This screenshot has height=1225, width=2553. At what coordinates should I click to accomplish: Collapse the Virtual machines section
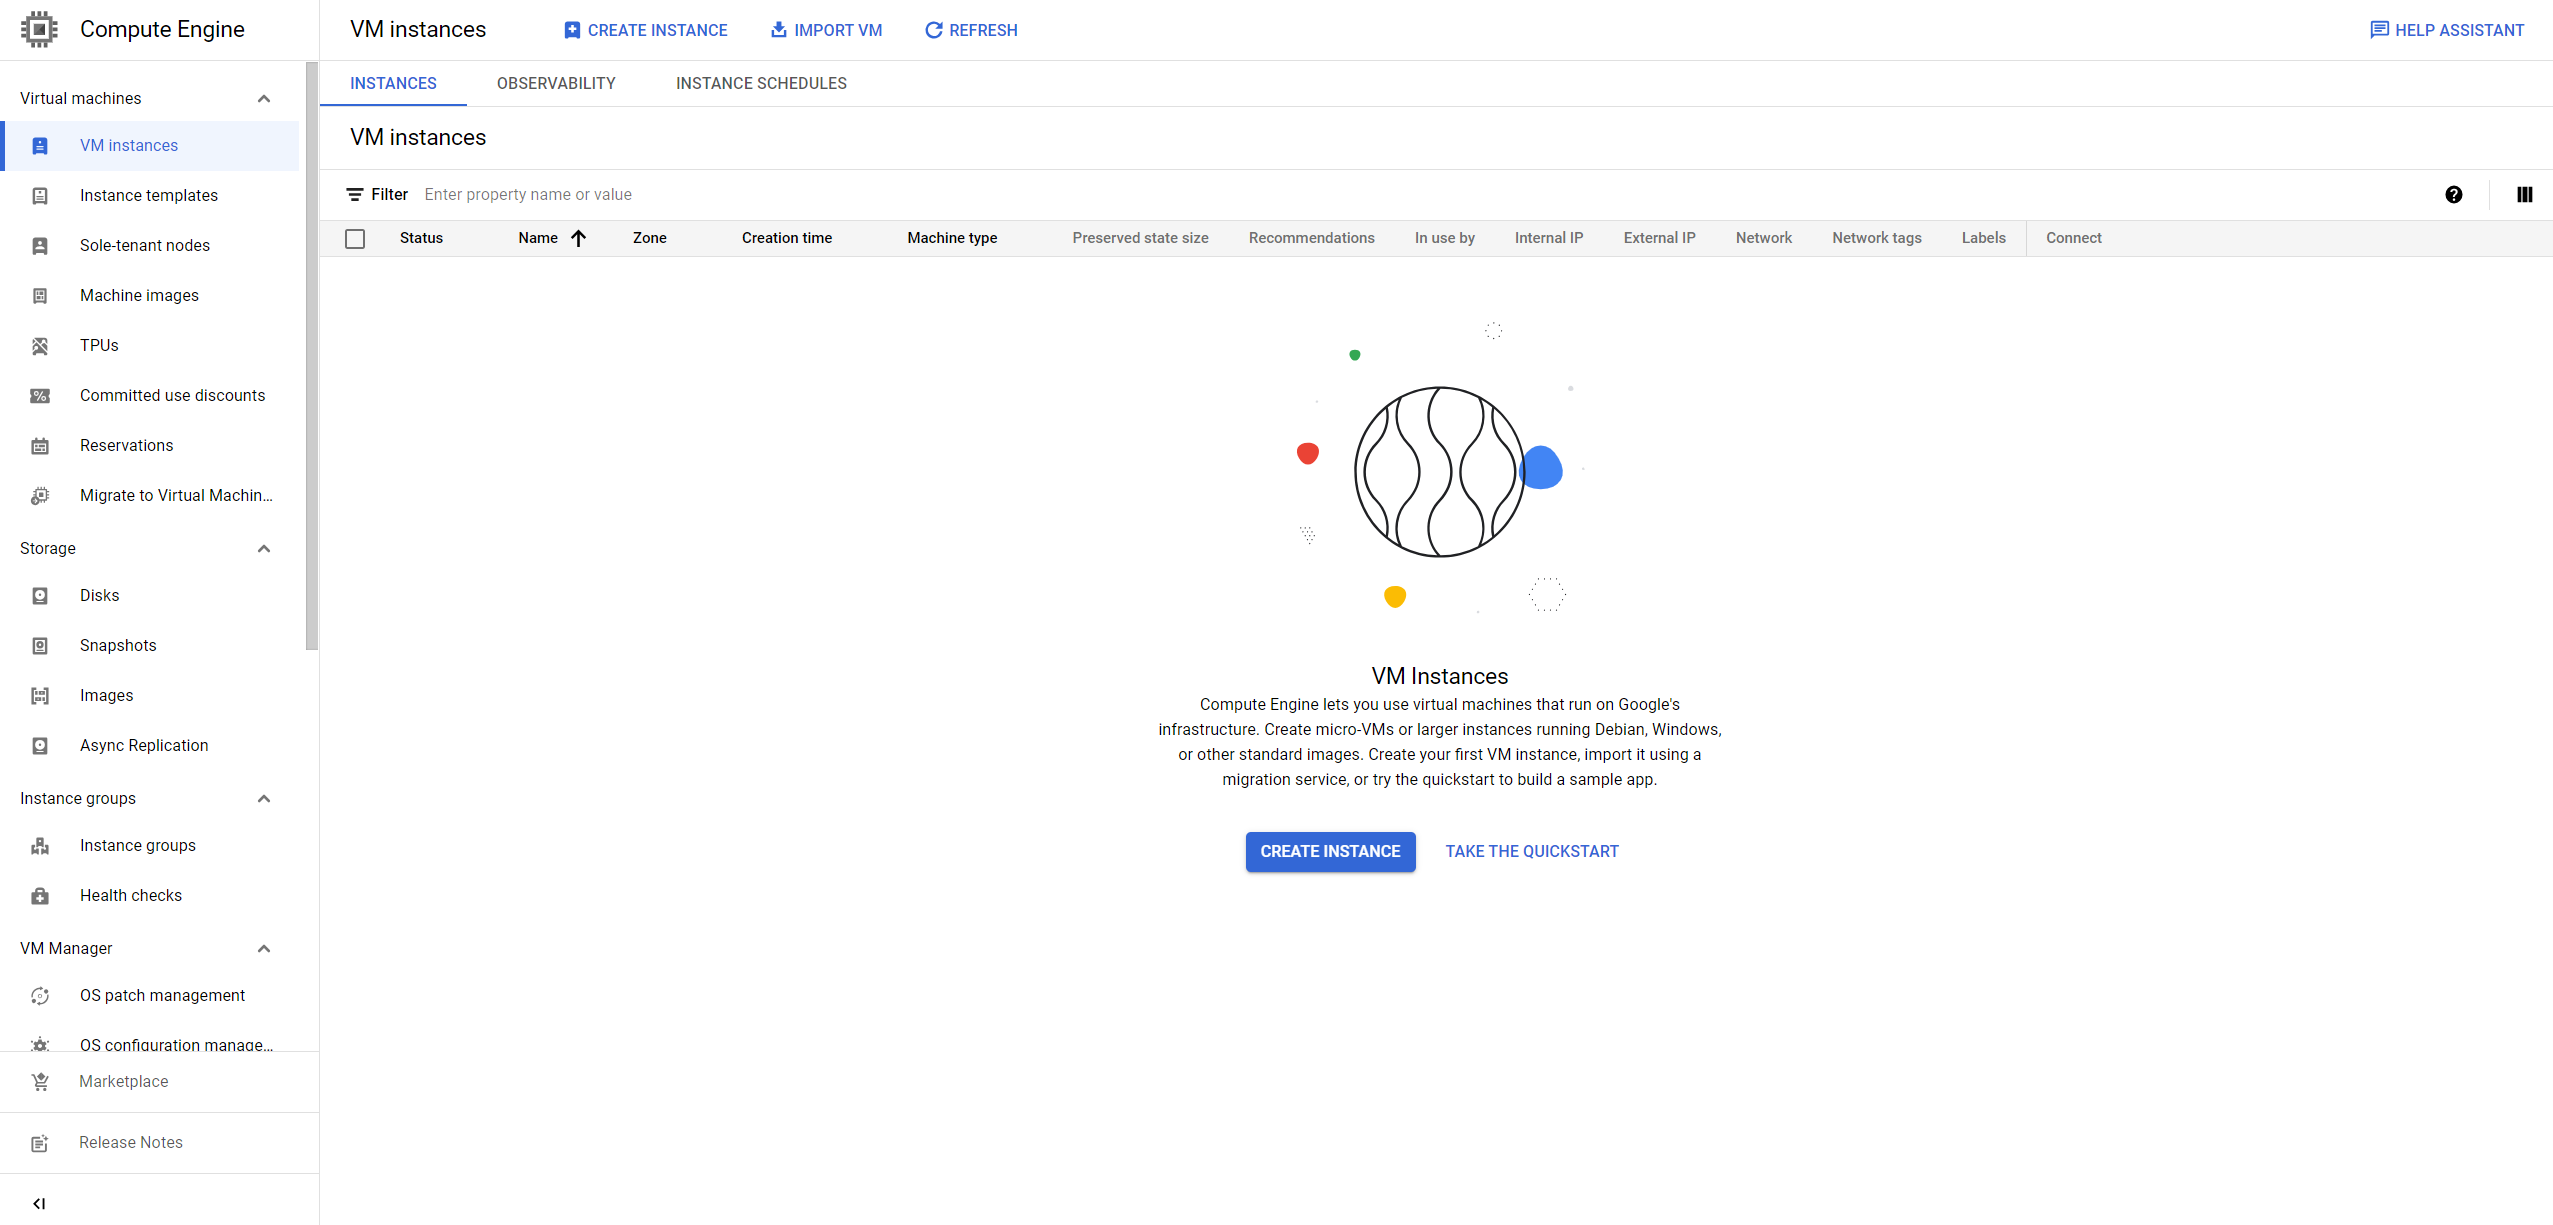pos(264,98)
